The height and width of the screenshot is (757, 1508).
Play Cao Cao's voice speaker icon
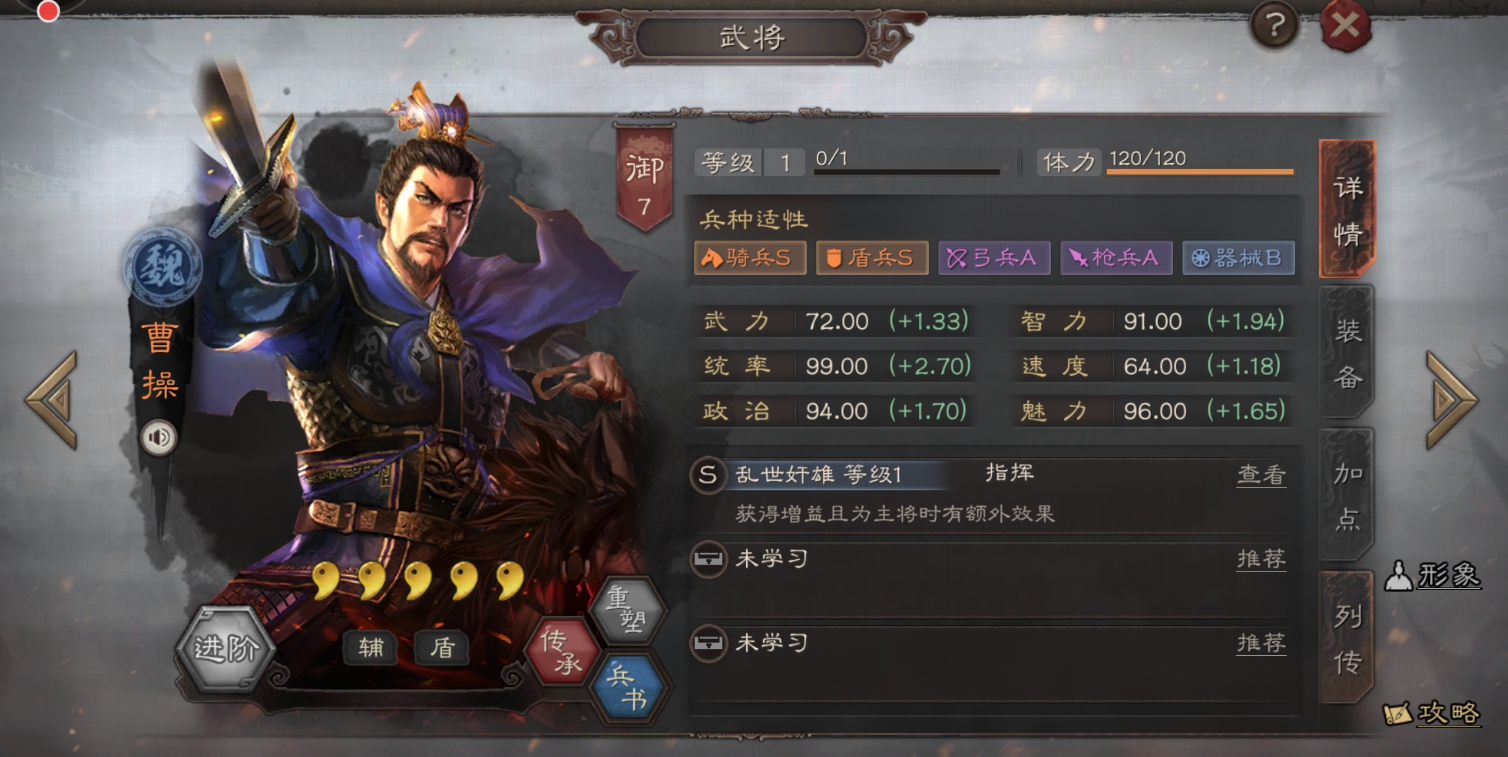point(159,437)
